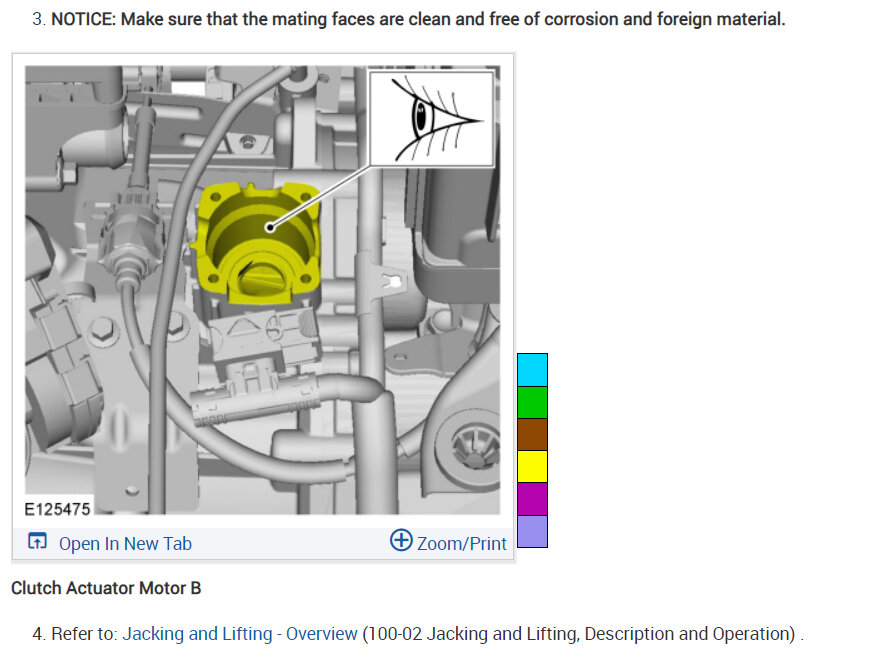Click the Zoom/Print plus icon
This screenshot has width=876, height=666.
tap(401, 540)
